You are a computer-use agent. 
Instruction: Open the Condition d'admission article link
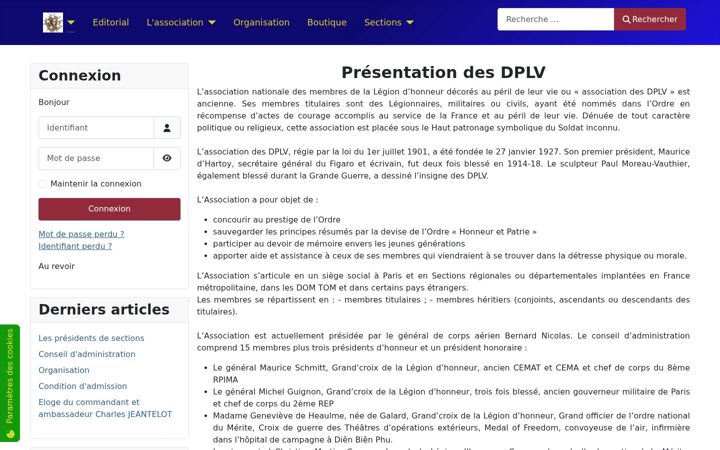[x=83, y=386]
